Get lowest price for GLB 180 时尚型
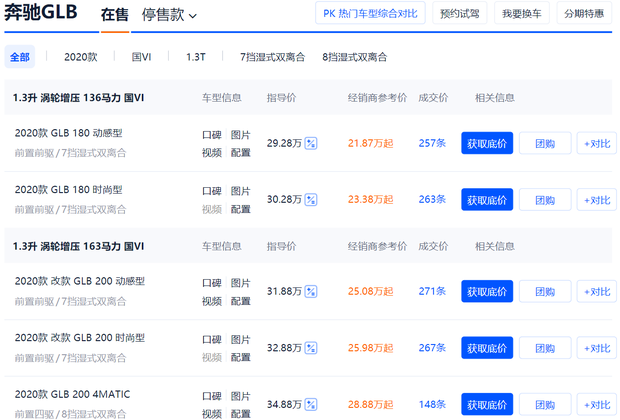Viewport: 620px width, 420px height. pos(487,200)
